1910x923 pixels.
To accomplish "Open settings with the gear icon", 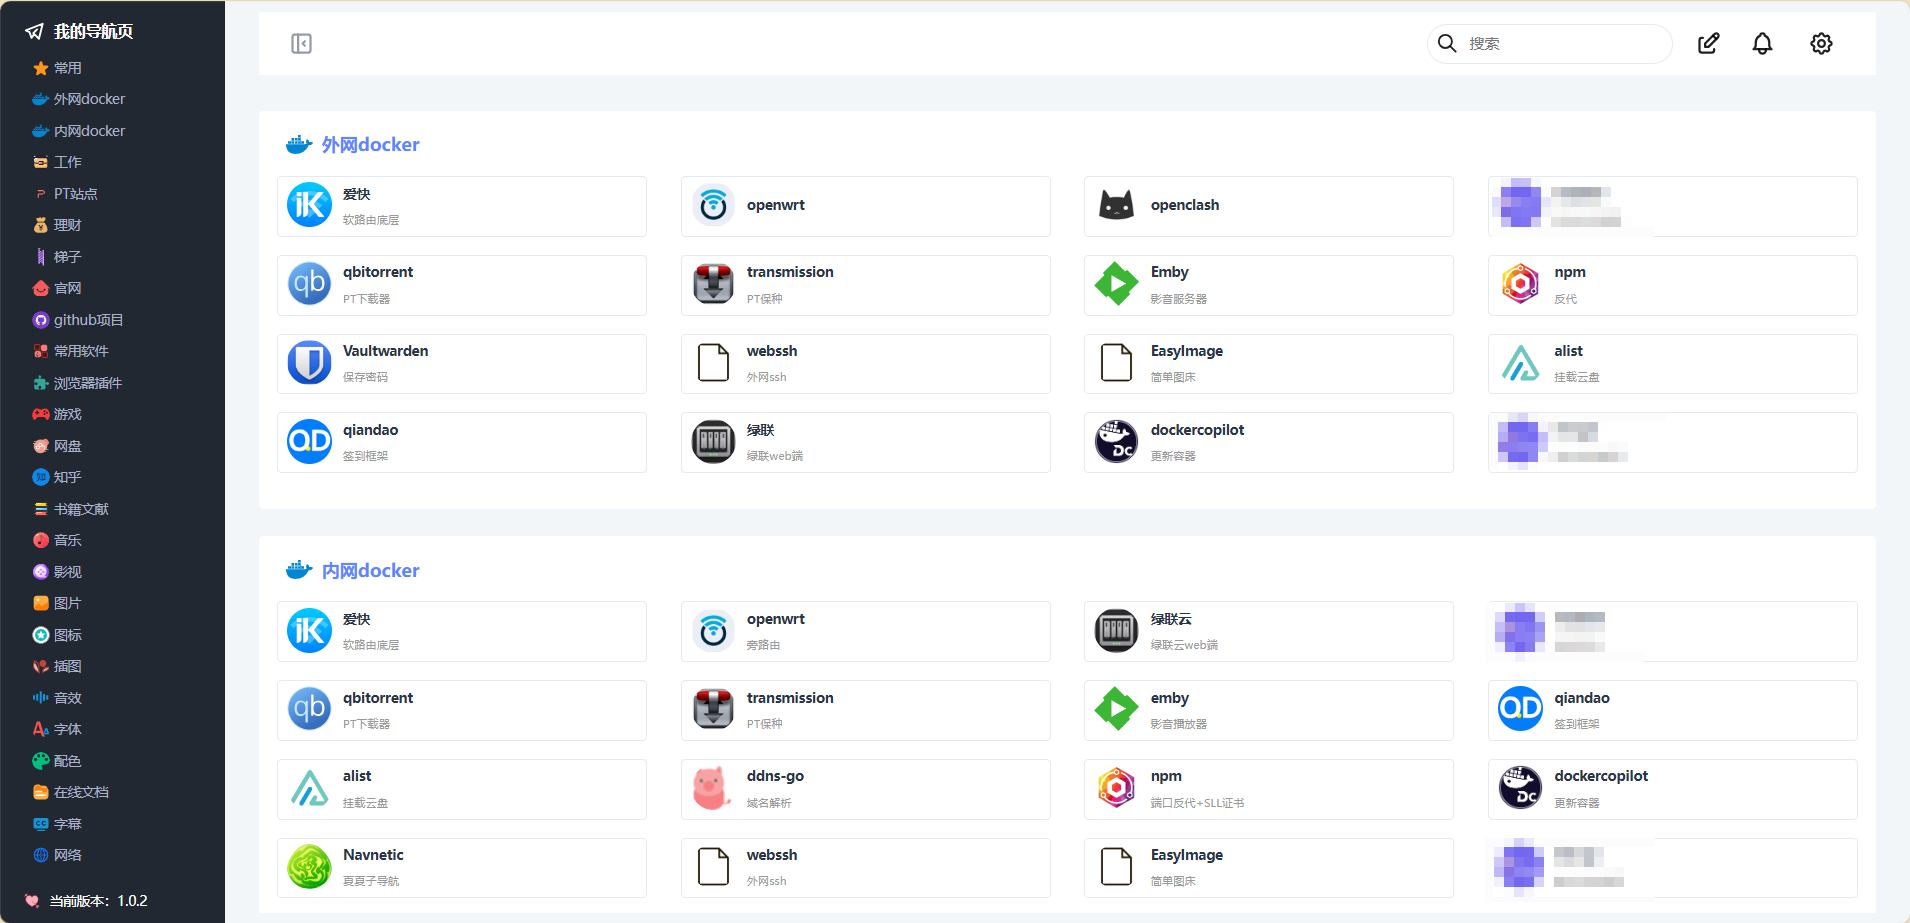I will coord(1821,44).
